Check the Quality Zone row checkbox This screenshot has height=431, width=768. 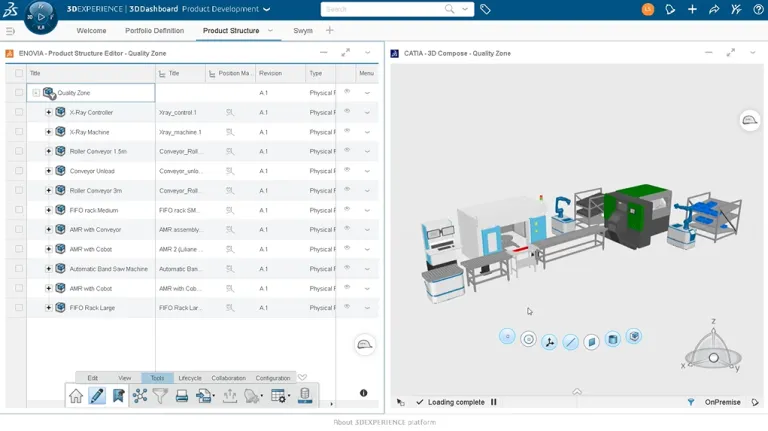[x=19, y=93]
